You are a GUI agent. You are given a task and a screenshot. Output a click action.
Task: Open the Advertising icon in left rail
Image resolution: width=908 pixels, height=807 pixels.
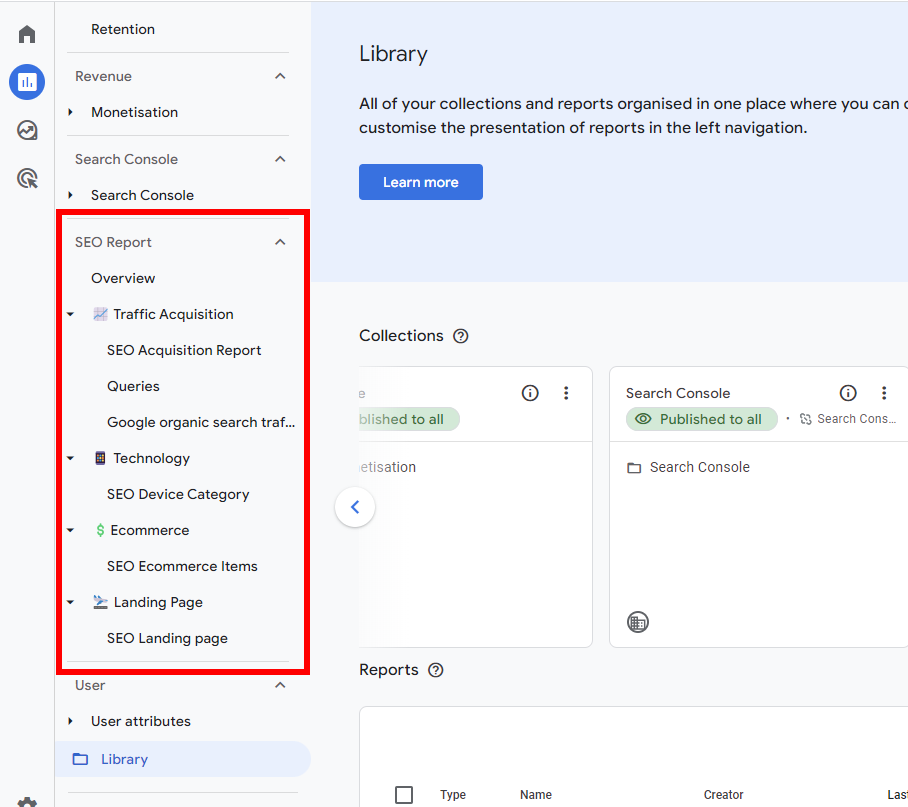click(27, 179)
